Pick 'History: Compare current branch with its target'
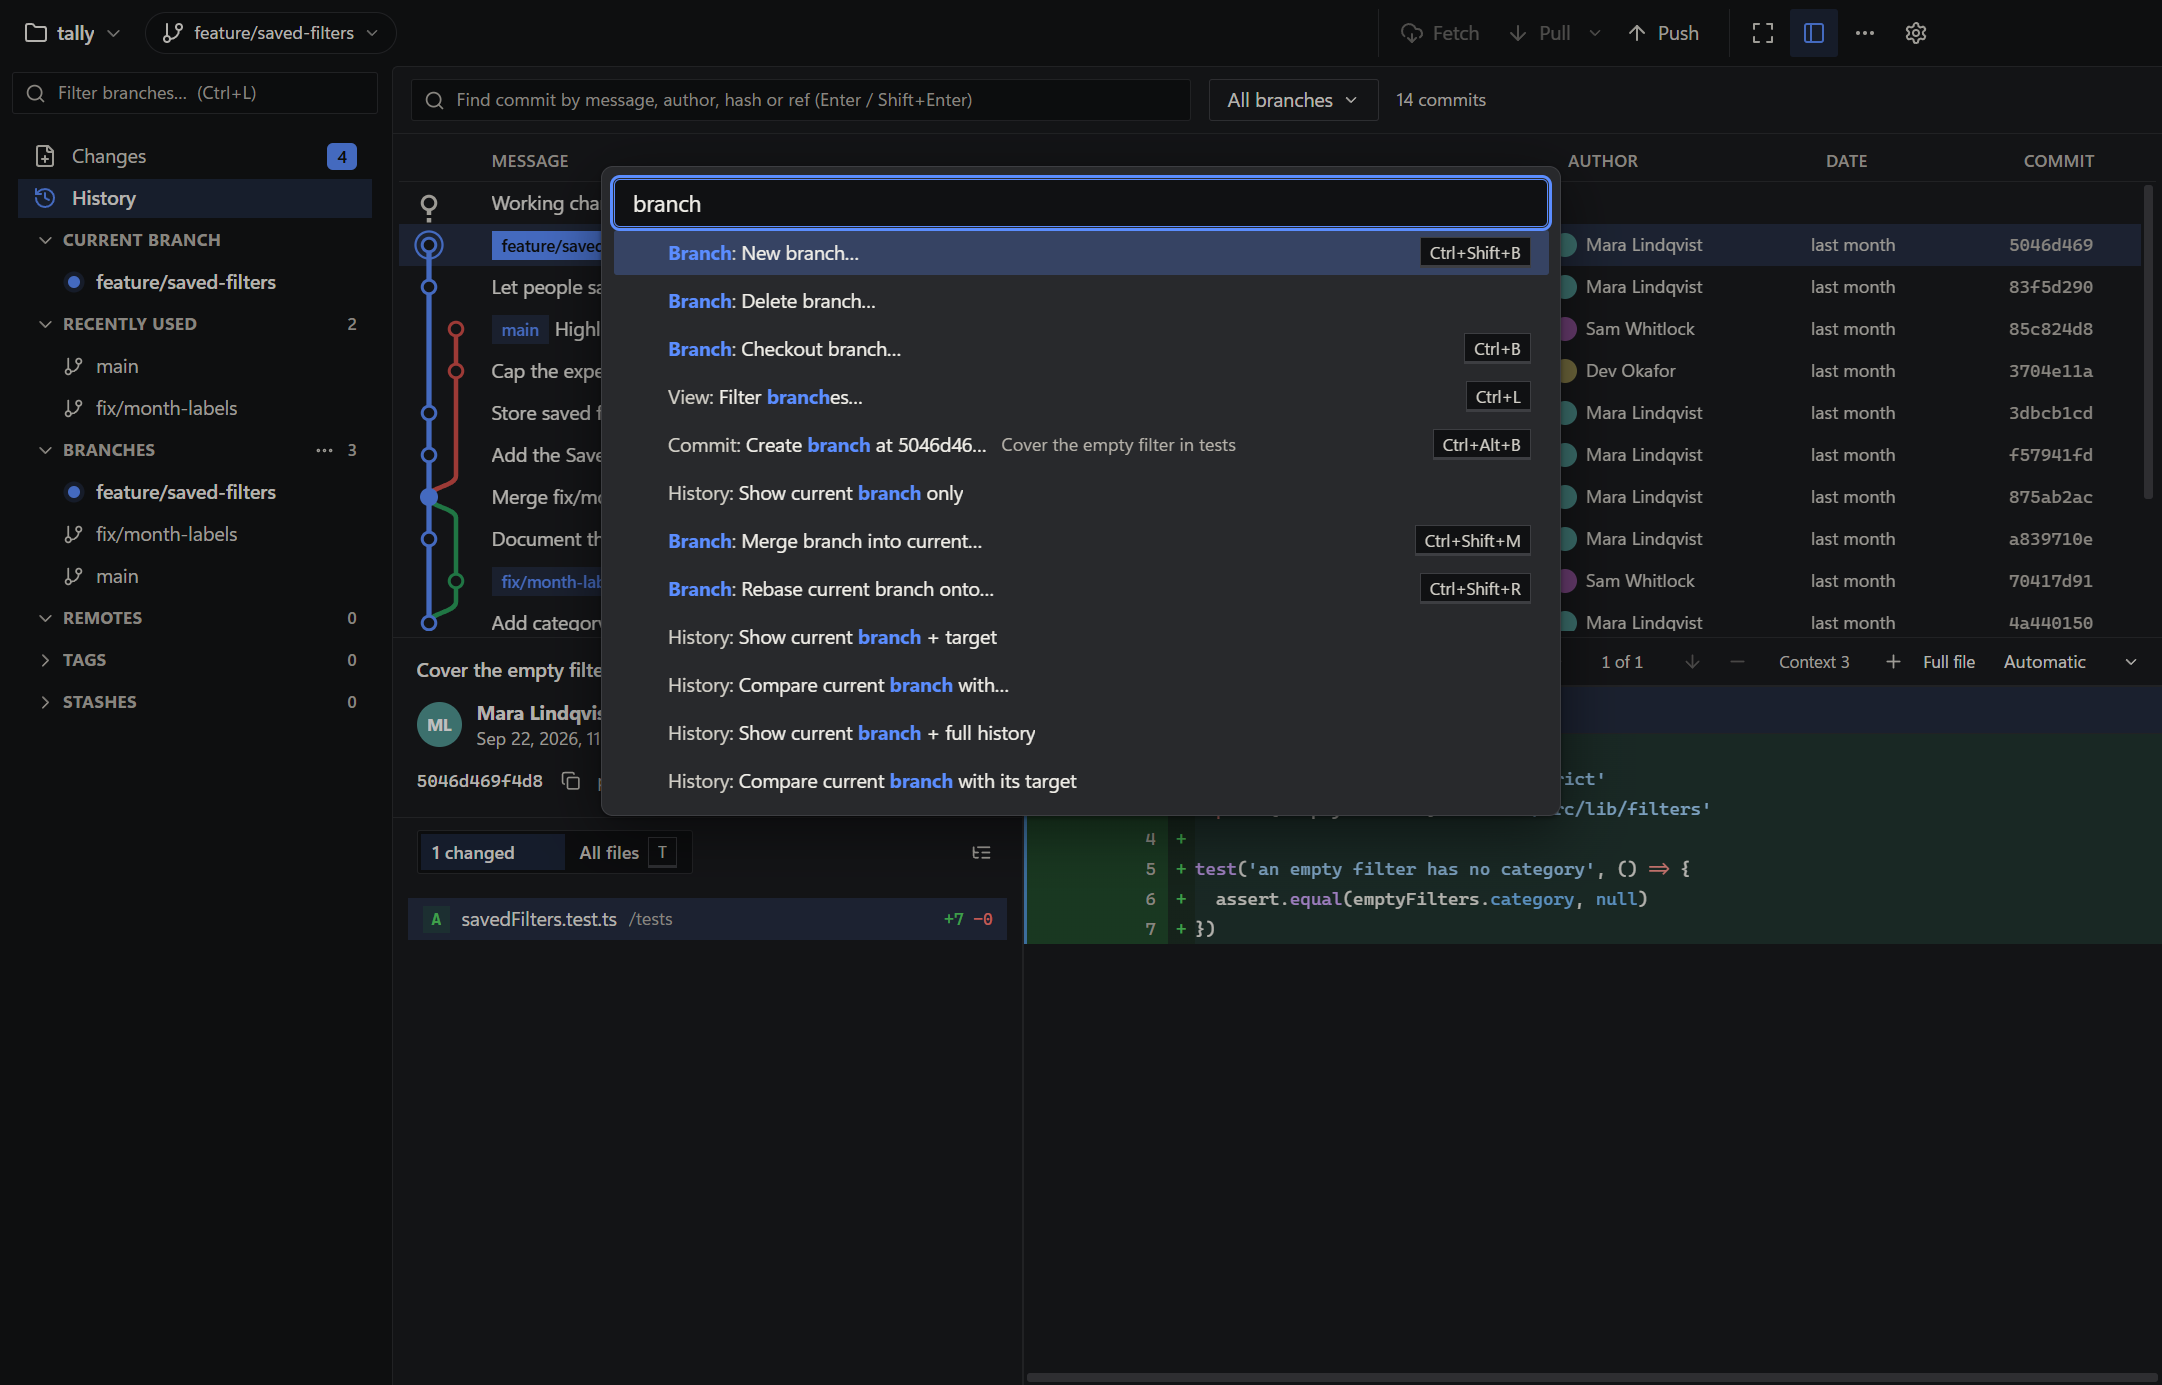This screenshot has height=1385, width=2162. coord(1081,781)
